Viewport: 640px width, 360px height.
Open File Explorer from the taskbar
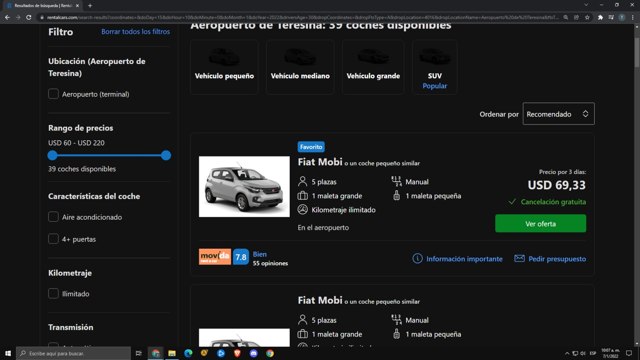pyautogui.click(x=172, y=353)
